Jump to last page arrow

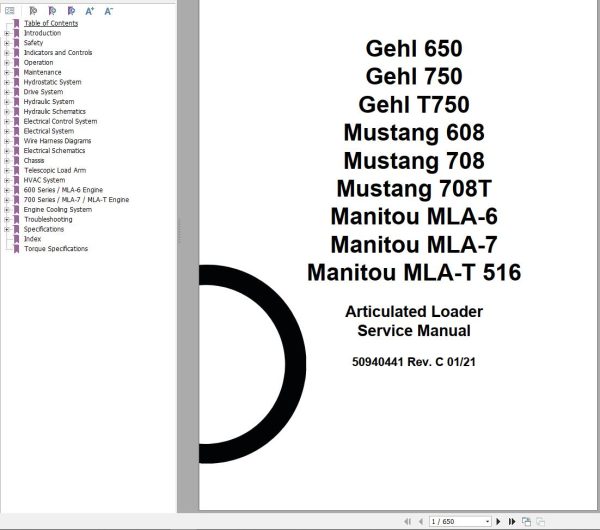coord(512,521)
